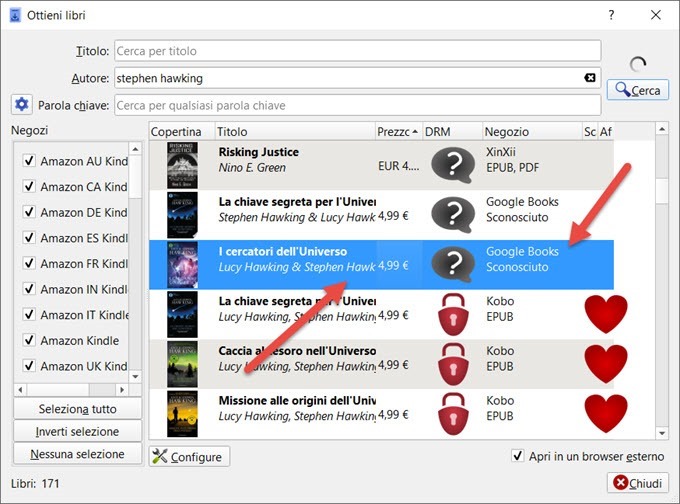Image resolution: width=680 pixels, height=504 pixels.
Task: Click Nessuna selezione
Action: [x=78, y=454]
